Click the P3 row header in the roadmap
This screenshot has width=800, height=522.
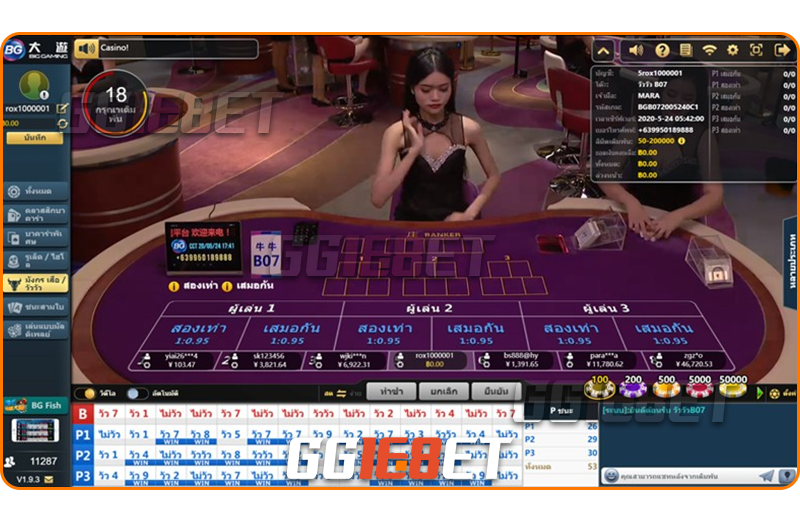pos(83,477)
